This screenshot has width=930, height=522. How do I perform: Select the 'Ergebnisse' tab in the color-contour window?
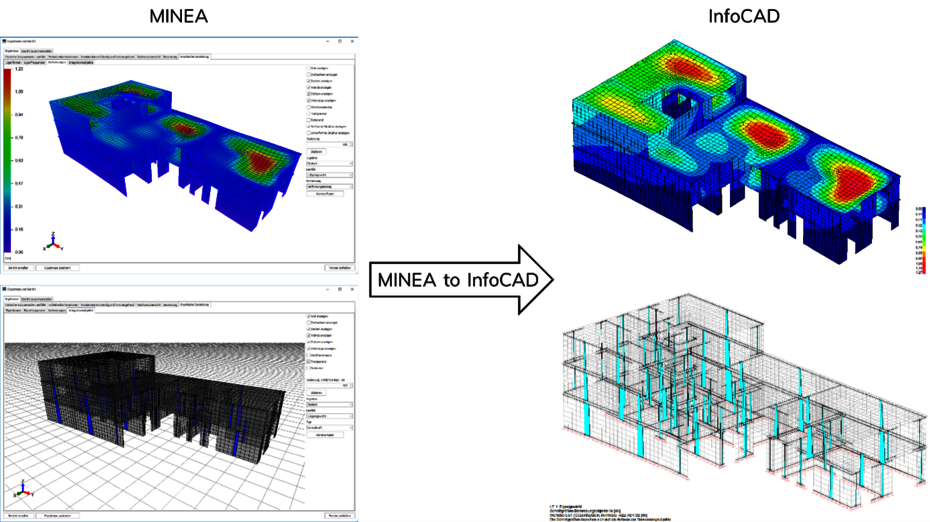[x=11, y=51]
